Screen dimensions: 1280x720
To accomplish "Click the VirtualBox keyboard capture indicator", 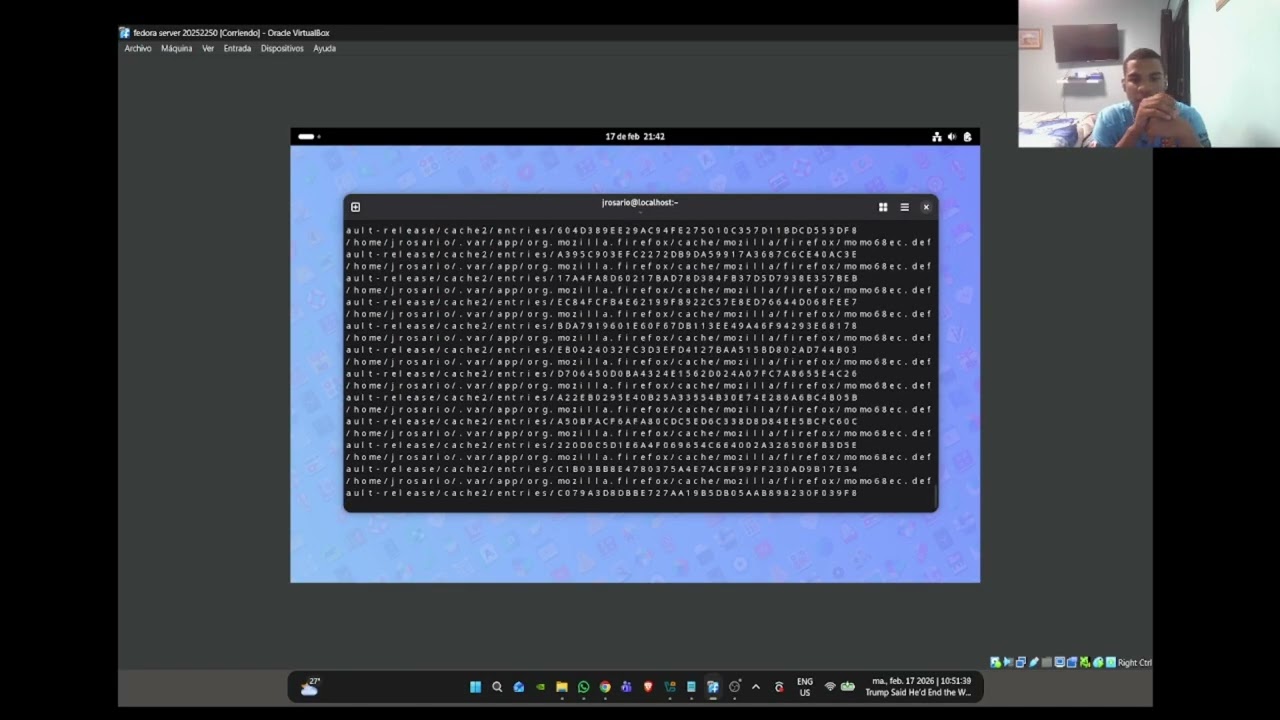I will [1111, 662].
